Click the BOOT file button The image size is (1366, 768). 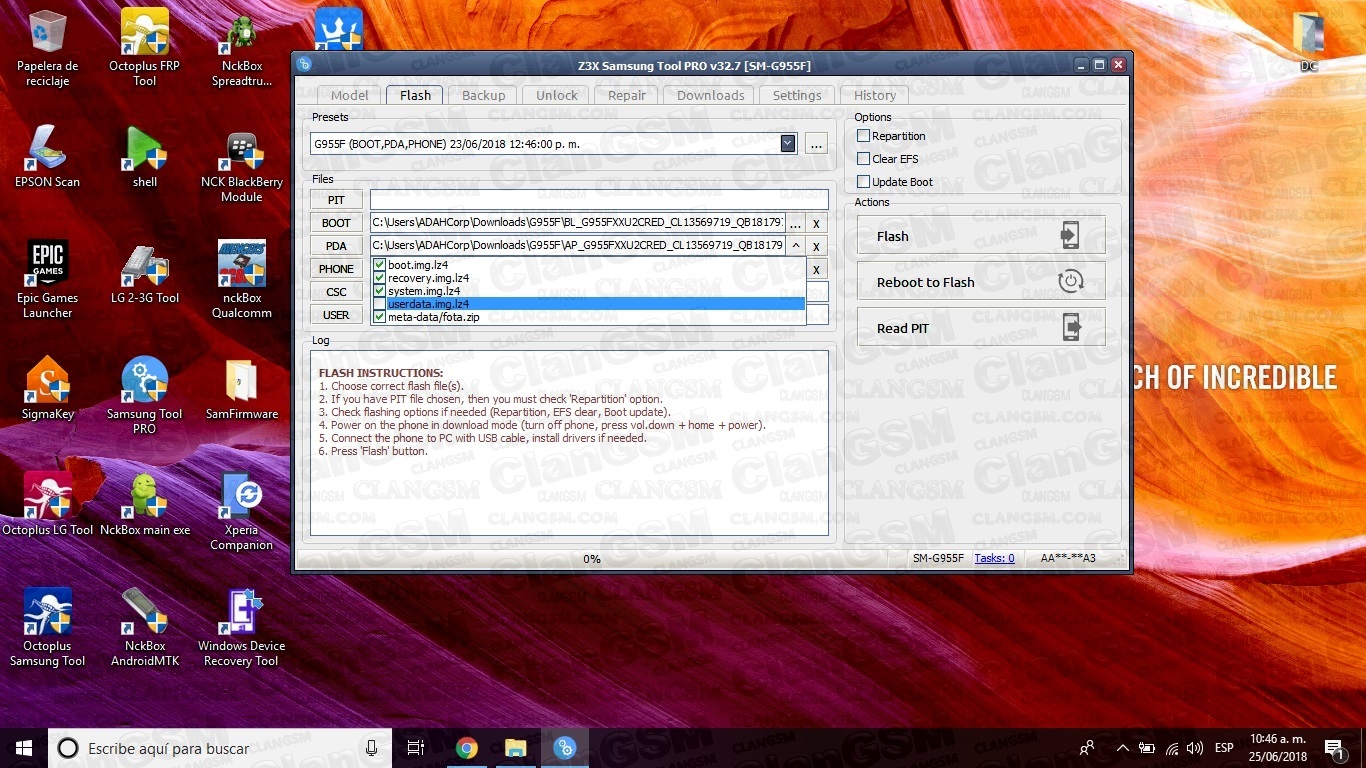pos(336,223)
